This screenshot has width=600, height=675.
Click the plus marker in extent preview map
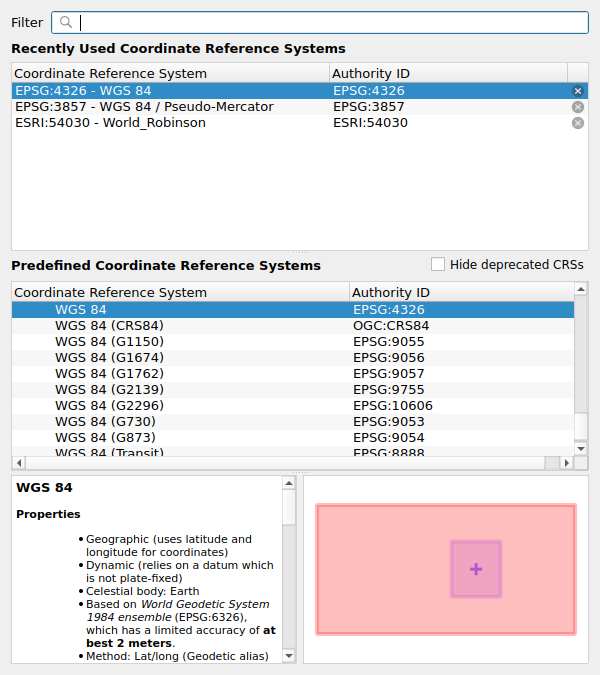click(x=476, y=569)
